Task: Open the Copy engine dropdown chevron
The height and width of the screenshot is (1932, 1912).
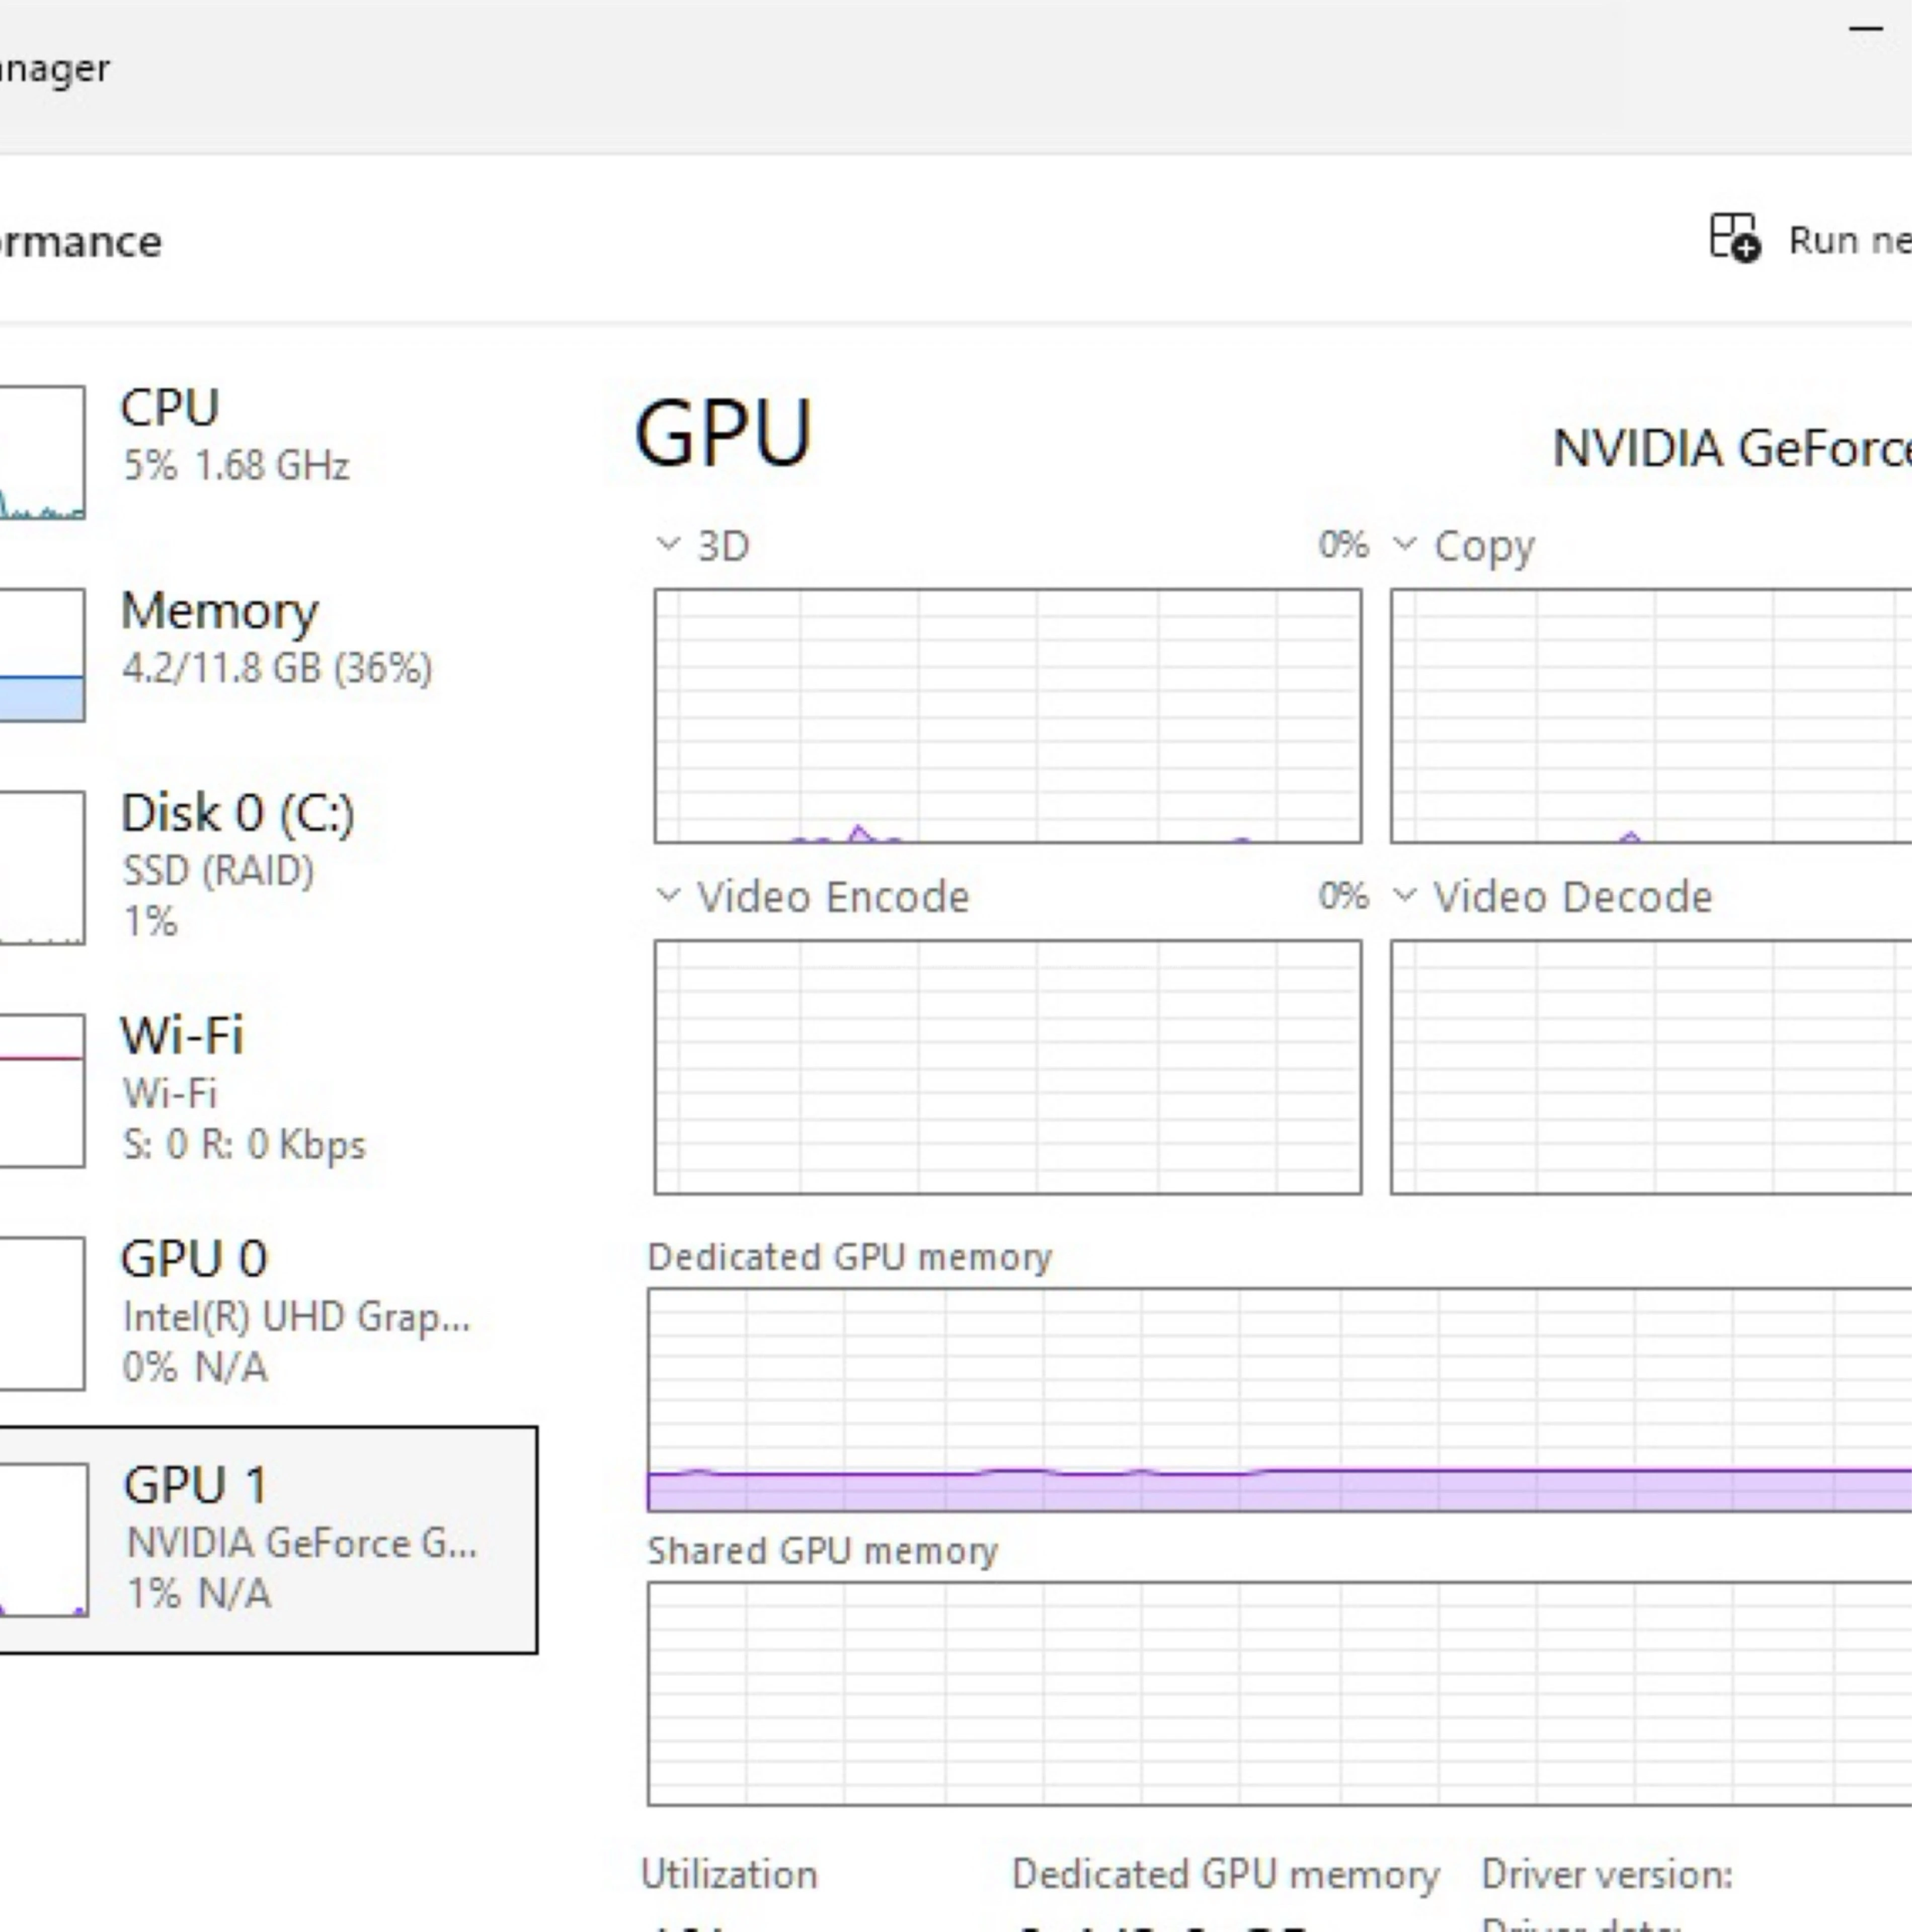Action: click(x=1404, y=545)
